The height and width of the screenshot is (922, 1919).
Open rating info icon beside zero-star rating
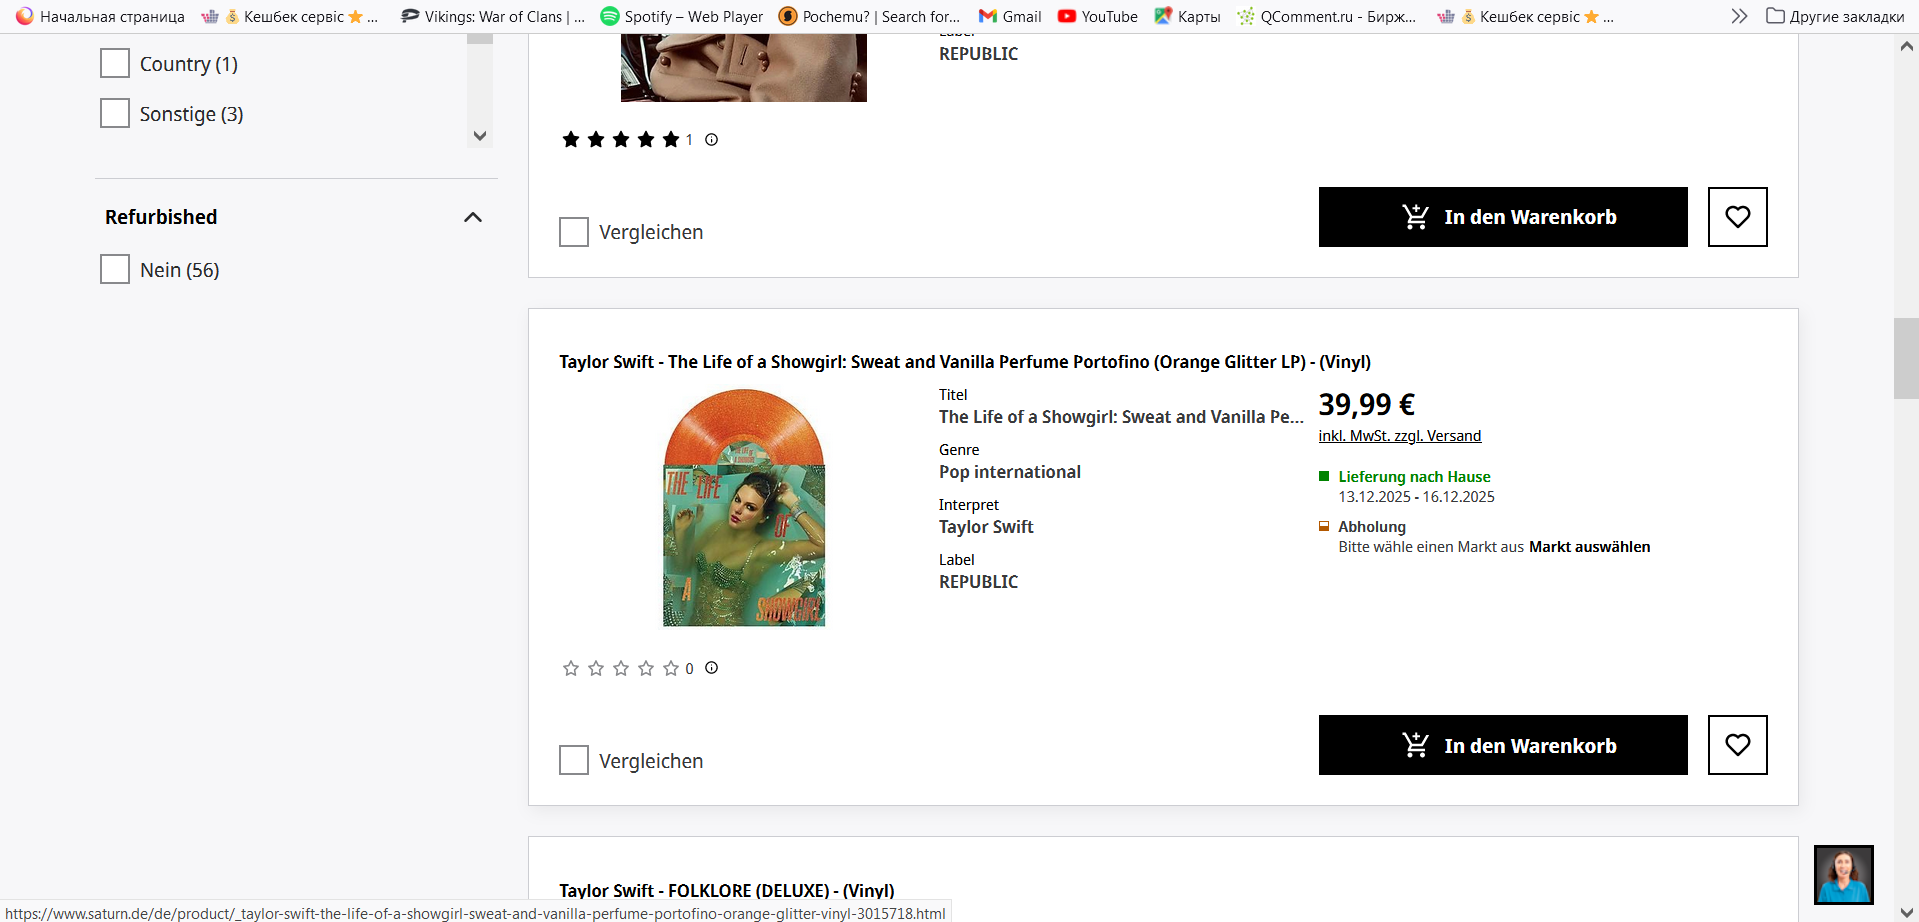(711, 668)
